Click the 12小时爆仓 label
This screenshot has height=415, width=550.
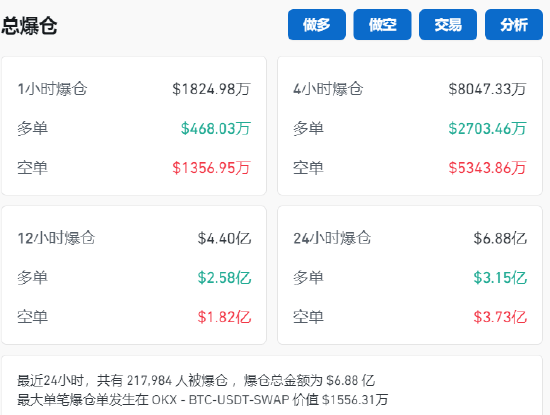(x=56, y=238)
